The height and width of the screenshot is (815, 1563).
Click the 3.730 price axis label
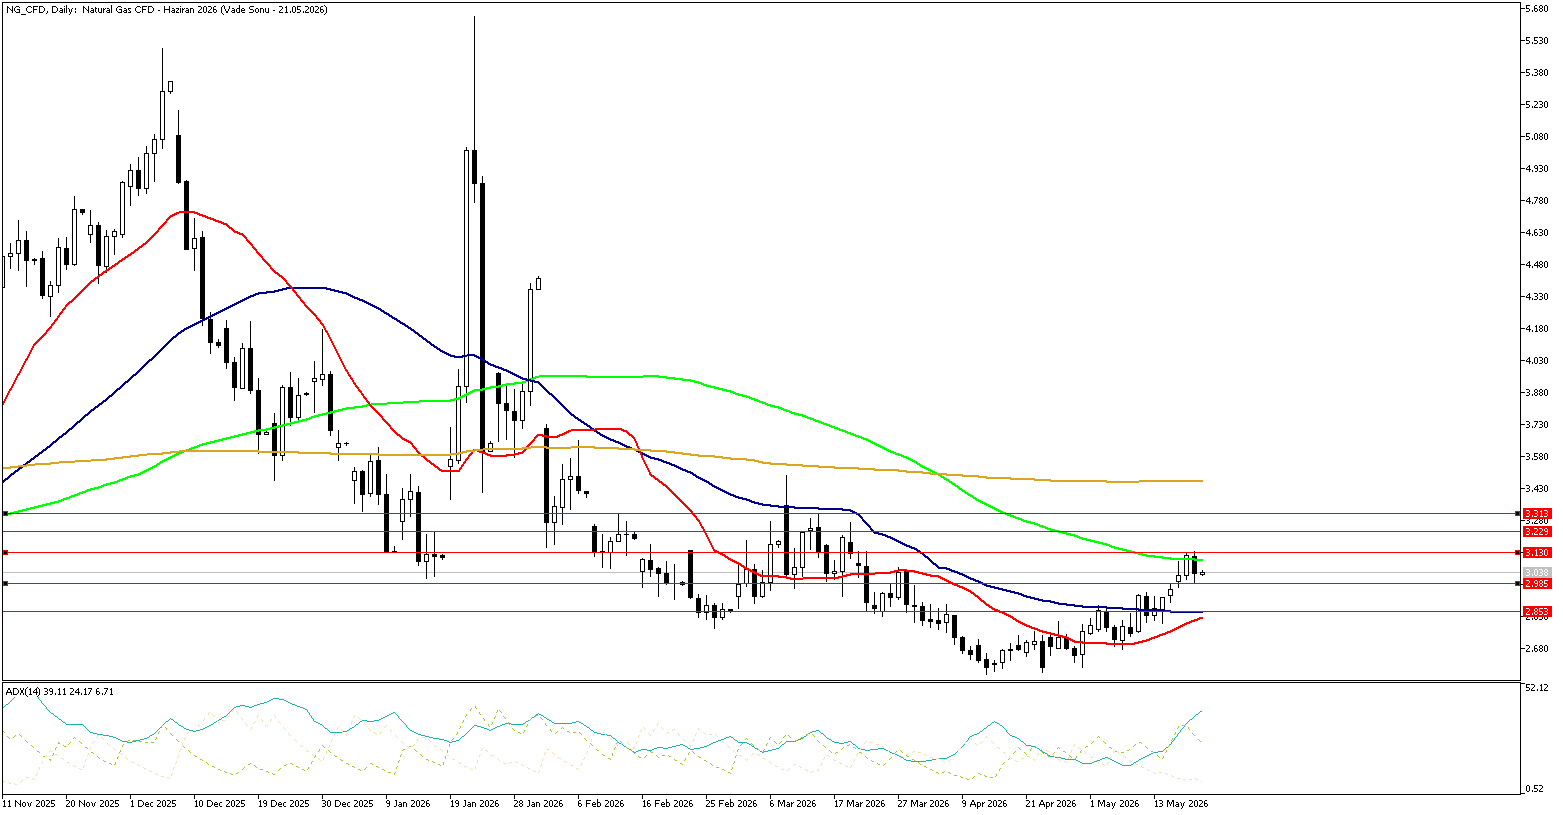[x=1537, y=425]
